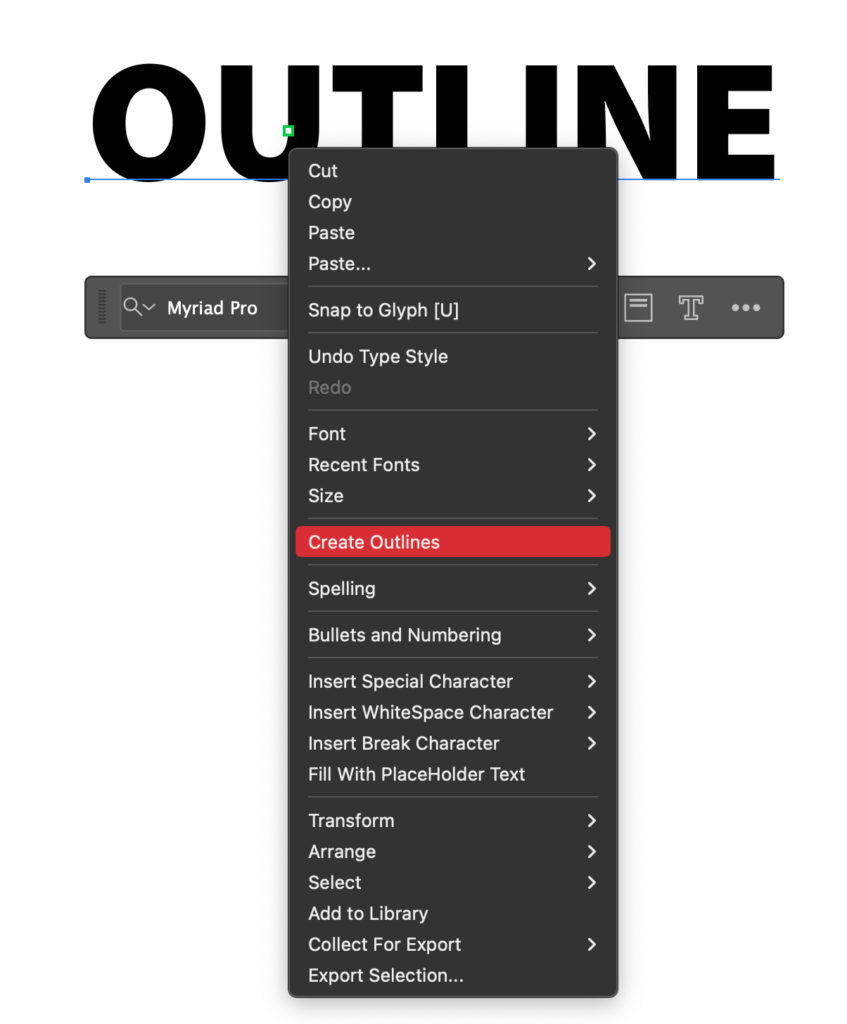
Task: Click the toolbar drag grip handle
Action: click(102, 307)
